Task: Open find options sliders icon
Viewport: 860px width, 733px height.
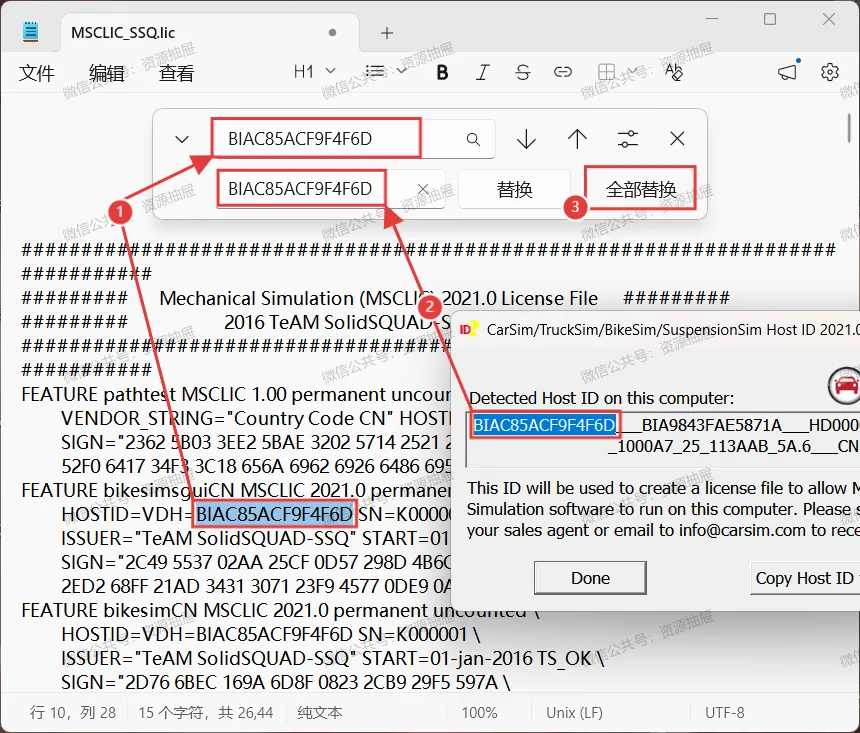Action: 627,139
